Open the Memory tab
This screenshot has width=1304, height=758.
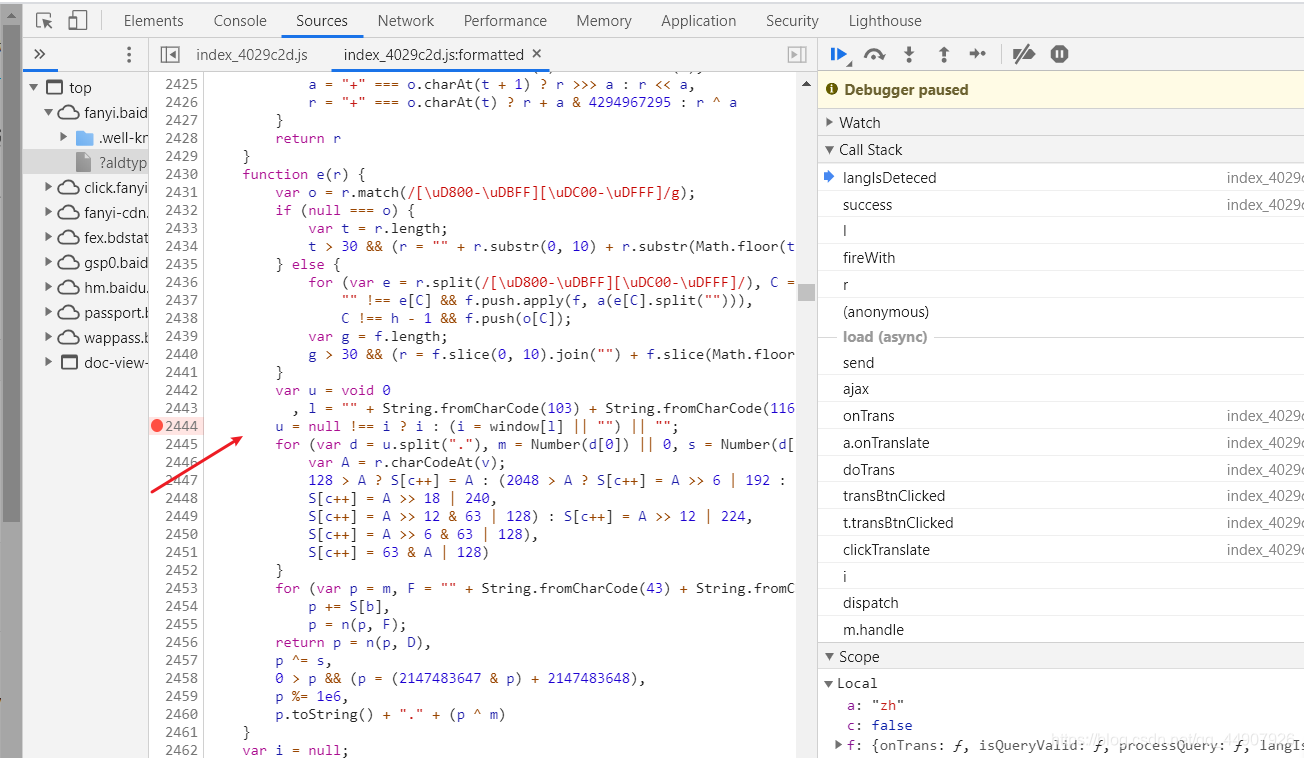click(x=604, y=20)
